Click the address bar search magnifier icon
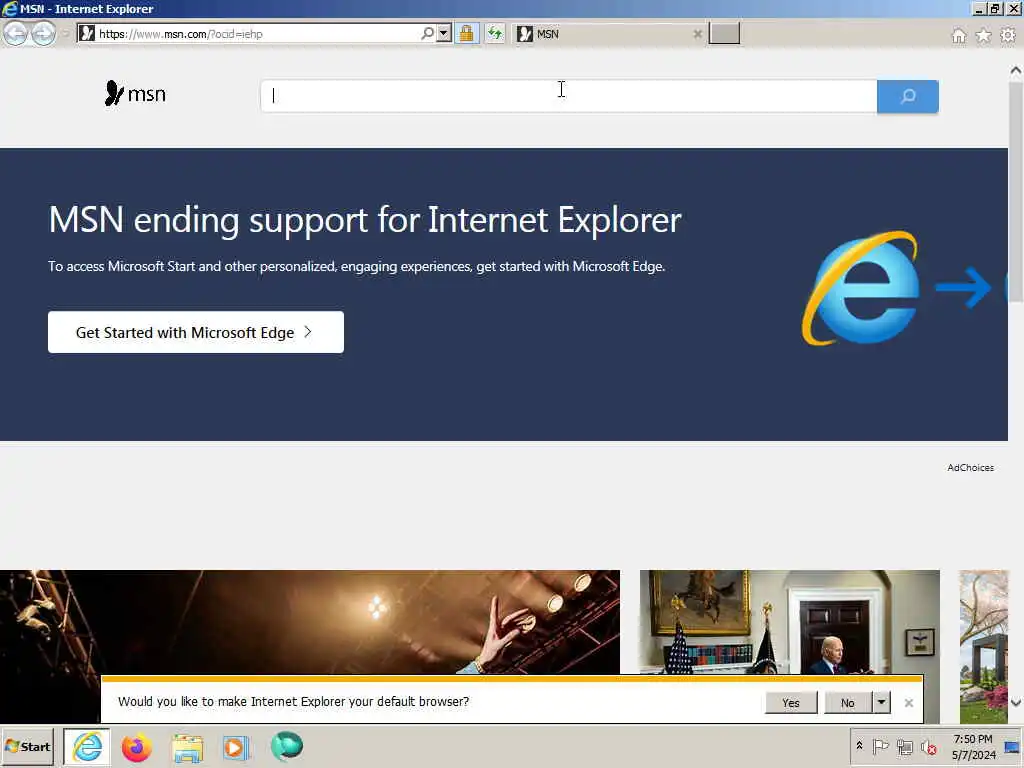The width and height of the screenshot is (1024, 768). pos(427,33)
